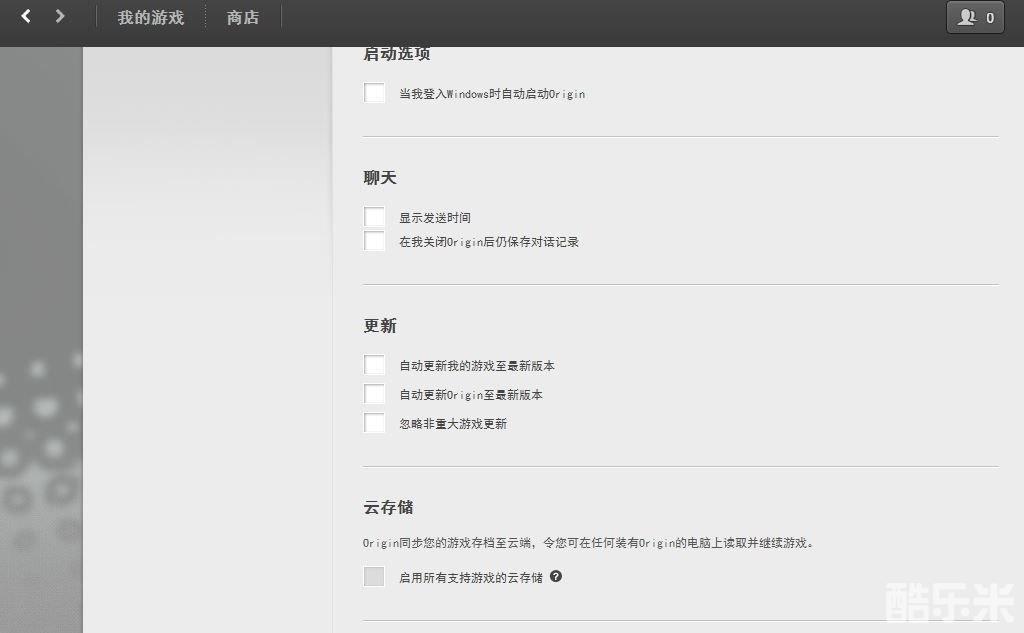Click the 聊天 section heading
This screenshot has height=633, width=1024.
(x=380, y=178)
